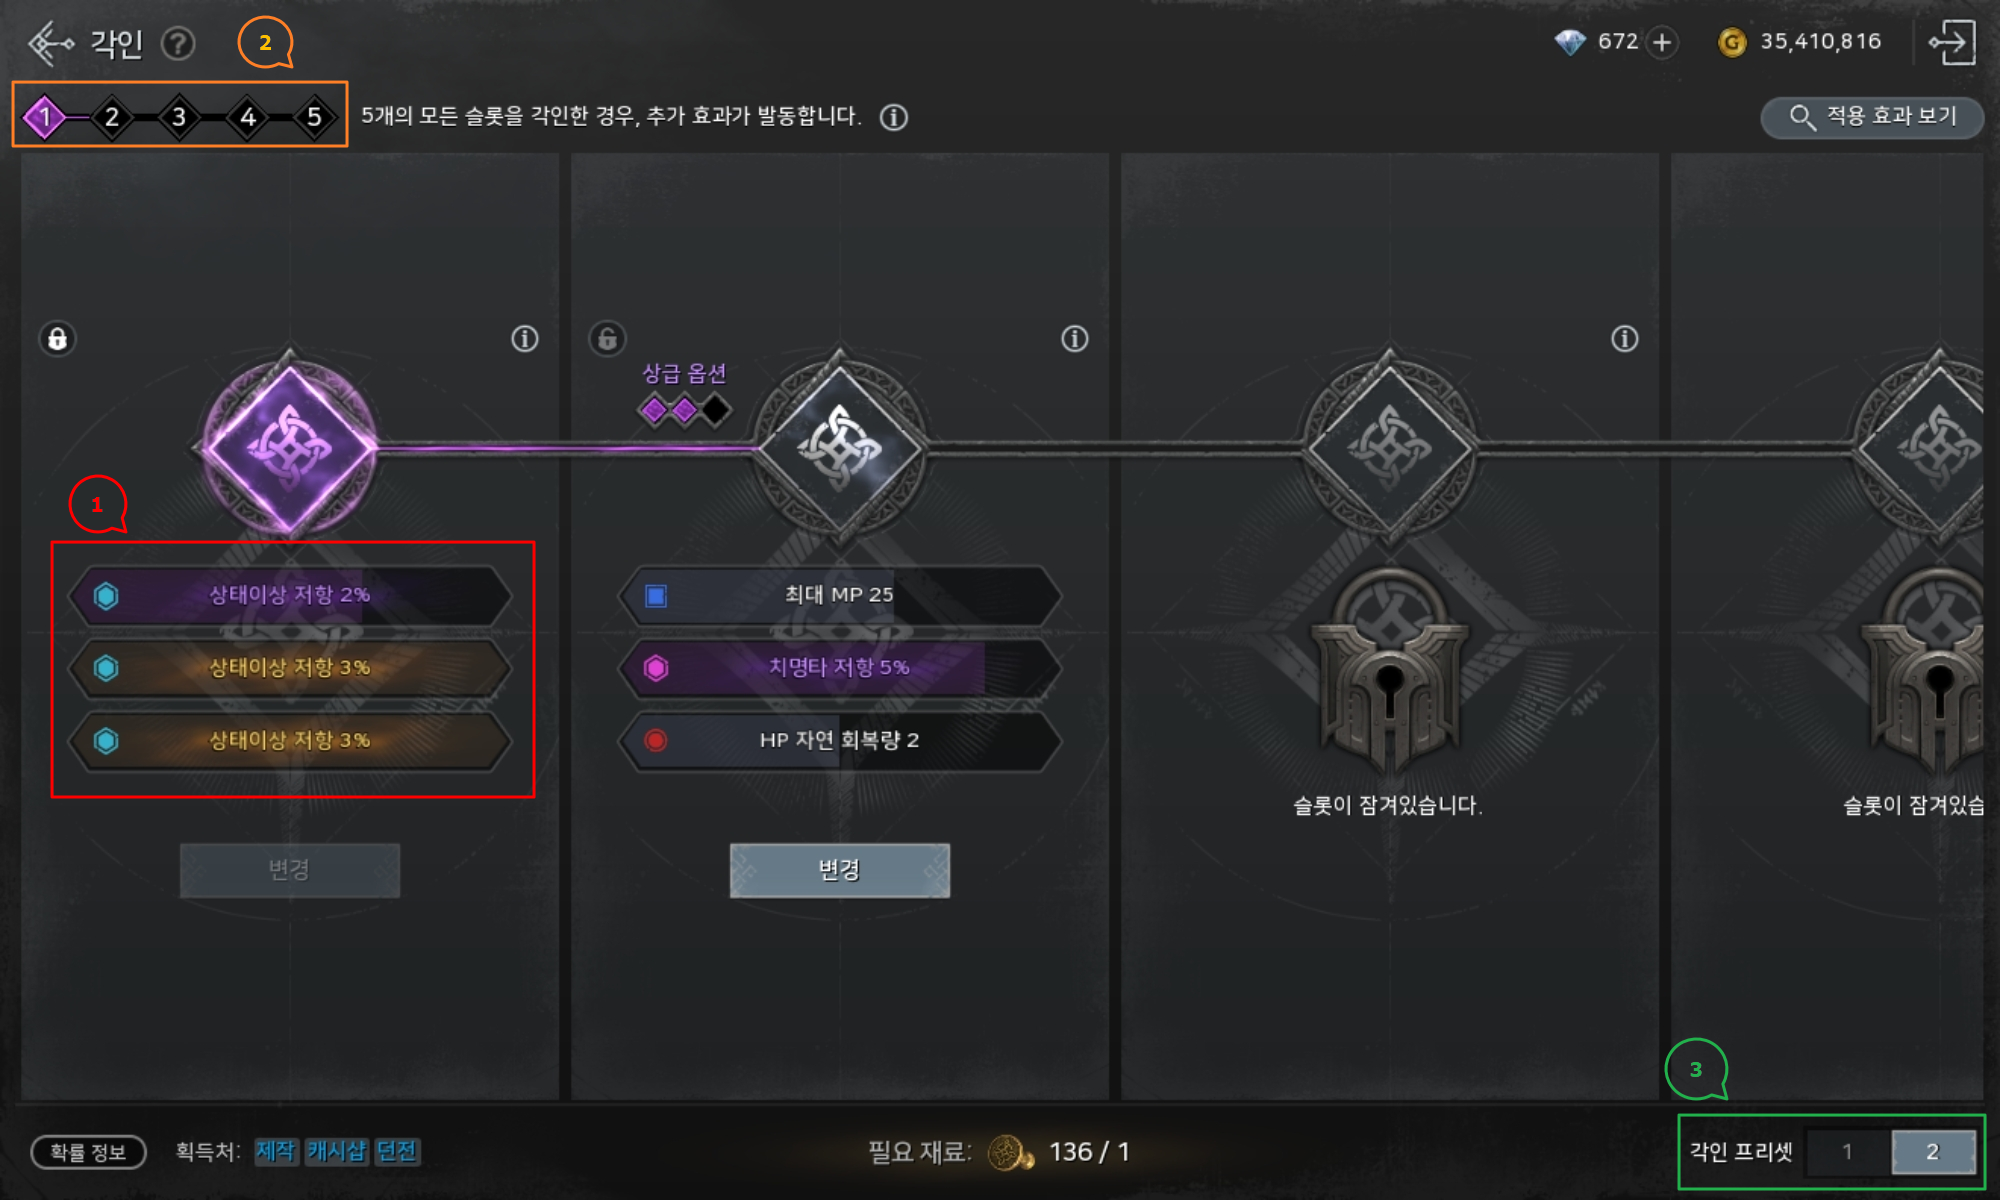The image size is (2000, 1200).
Task: Select engraving preset 2
Action: [x=1932, y=1152]
